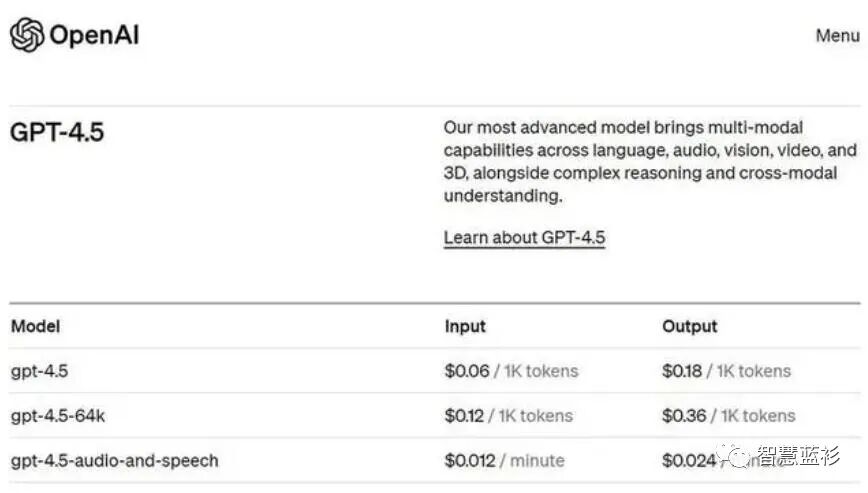The height and width of the screenshot is (493, 868).
Task: Click the OpenAI wordmark text
Action: [x=94, y=36]
